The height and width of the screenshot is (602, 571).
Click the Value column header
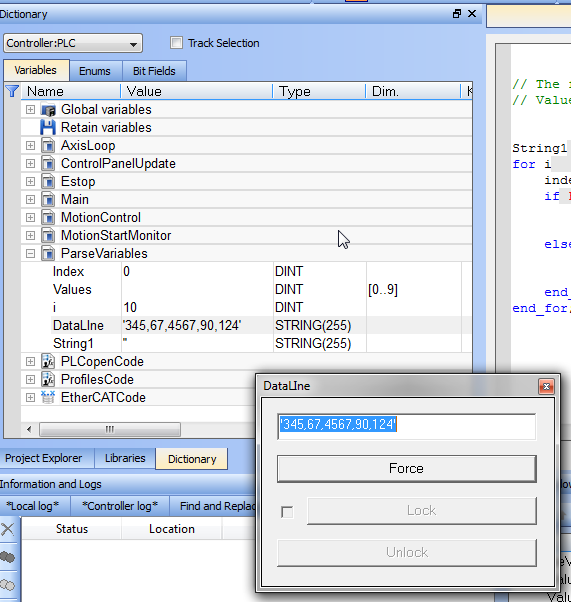tap(197, 91)
